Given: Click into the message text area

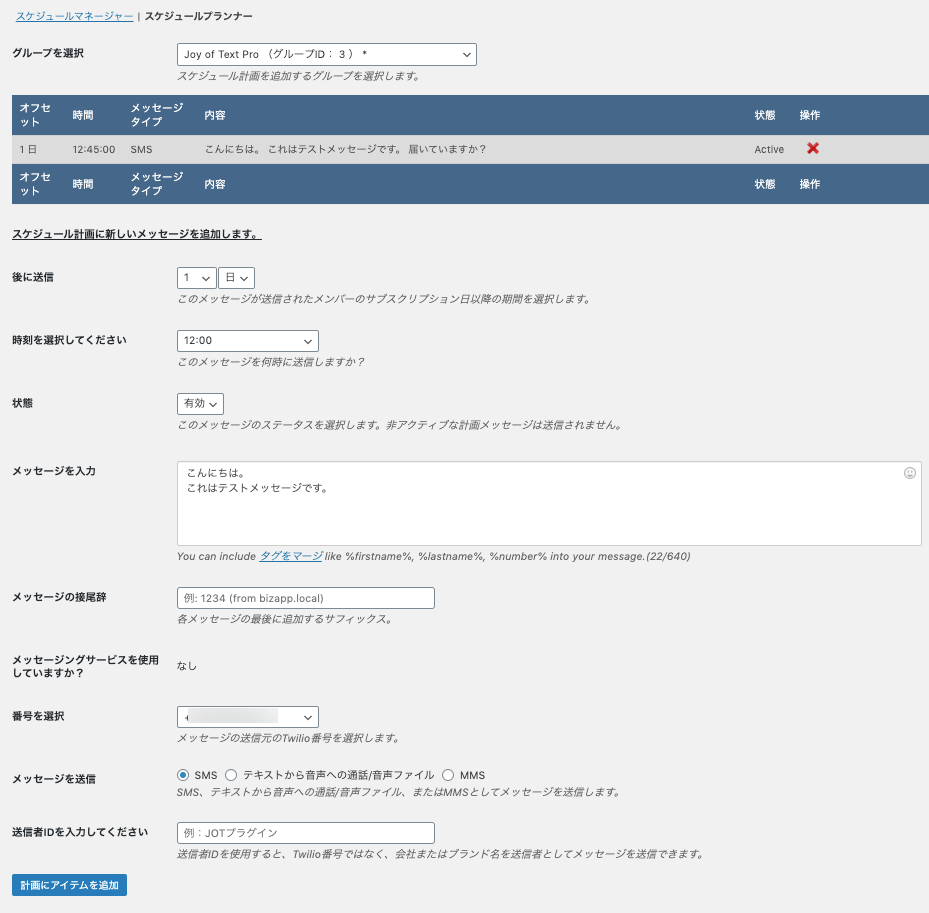Looking at the screenshot, I should click(x=549, y=504).
